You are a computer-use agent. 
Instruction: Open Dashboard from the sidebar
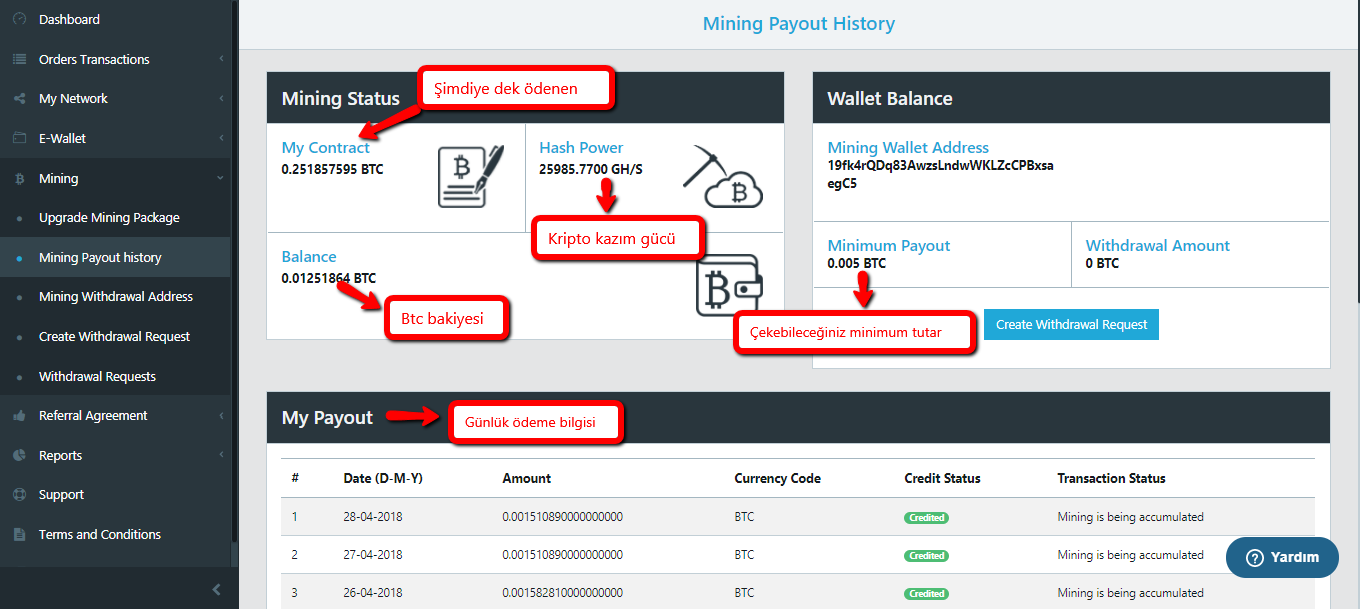pyautogui.click(x=115, y=19)
